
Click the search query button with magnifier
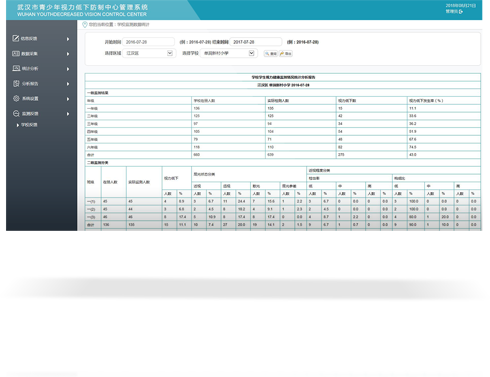coord(271,54)
